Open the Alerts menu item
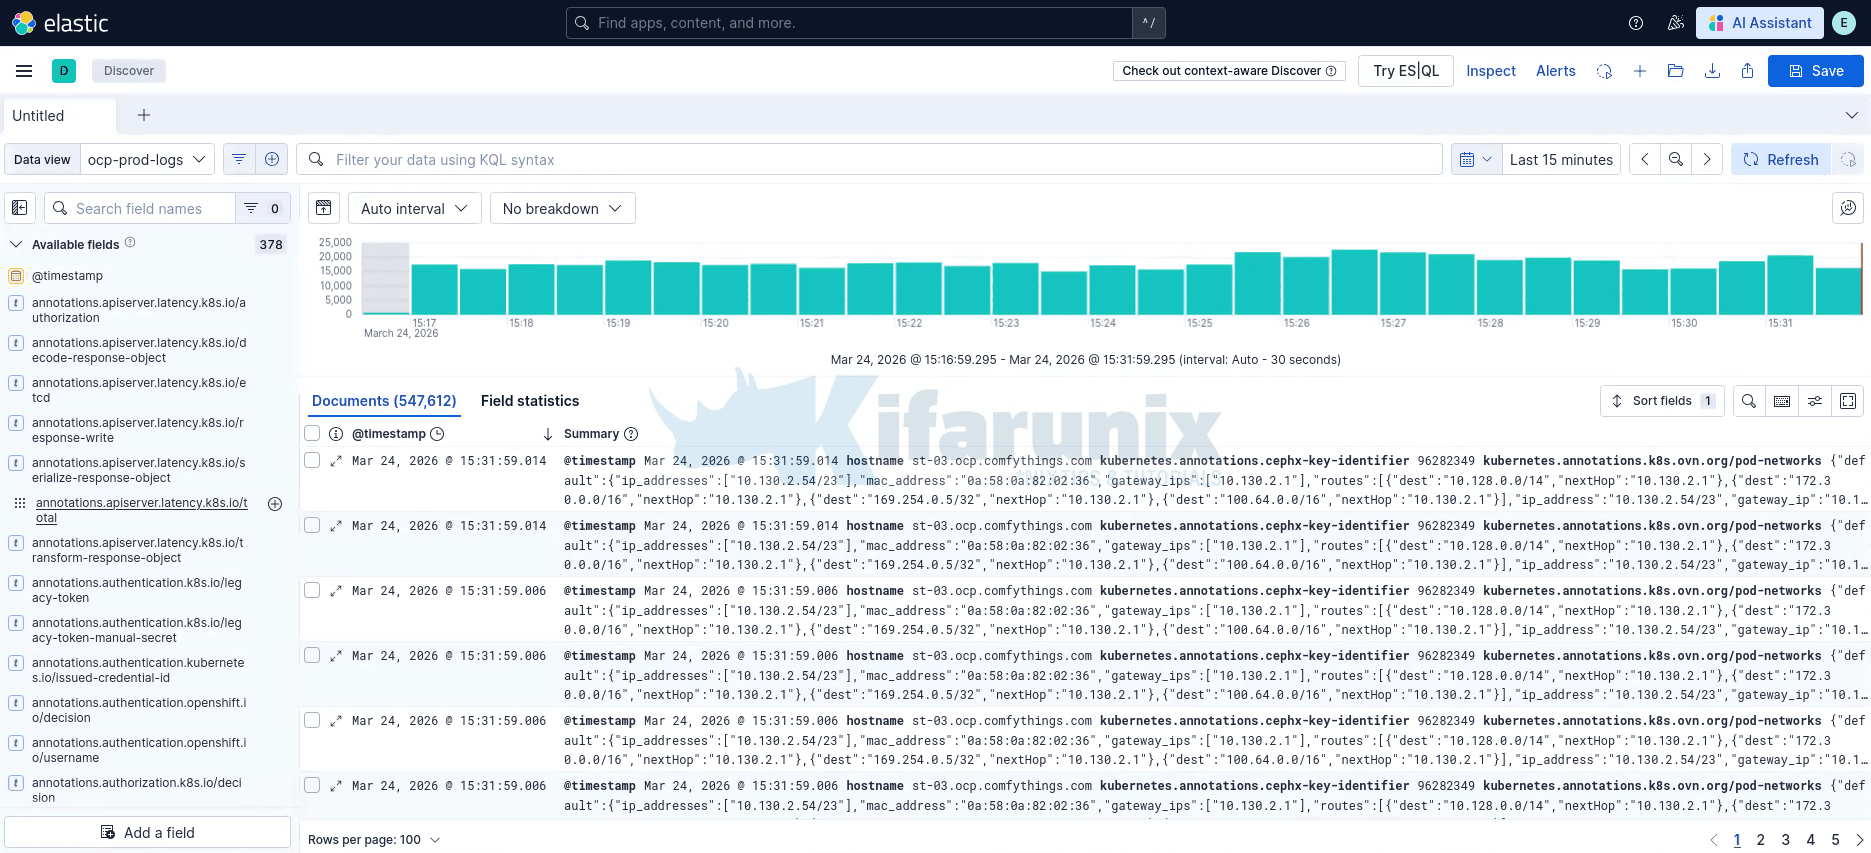The height and width of the screenshot is (853, 1871). (x=1556, y=71)
